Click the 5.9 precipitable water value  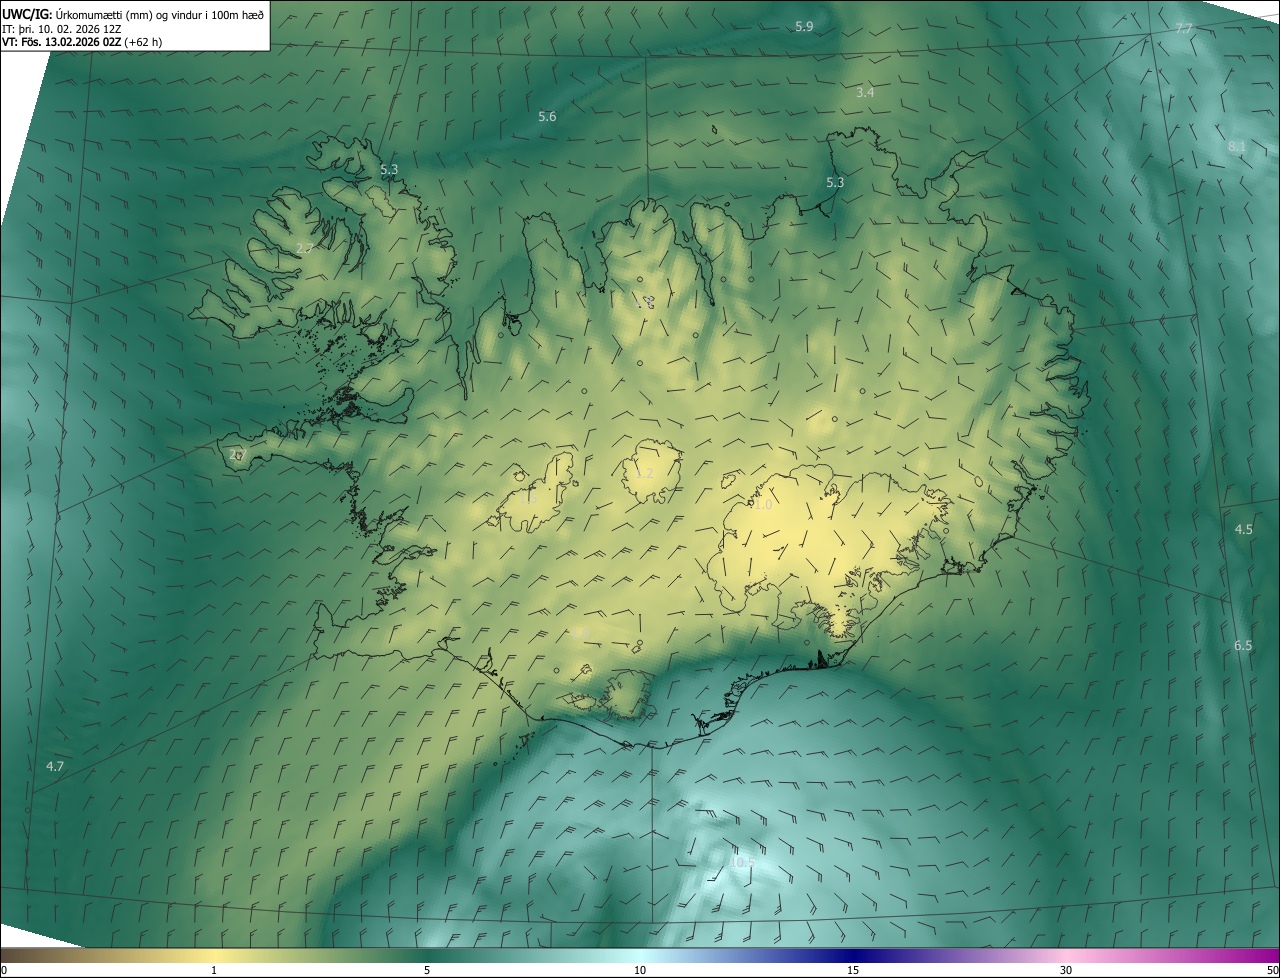coord(804,26)
